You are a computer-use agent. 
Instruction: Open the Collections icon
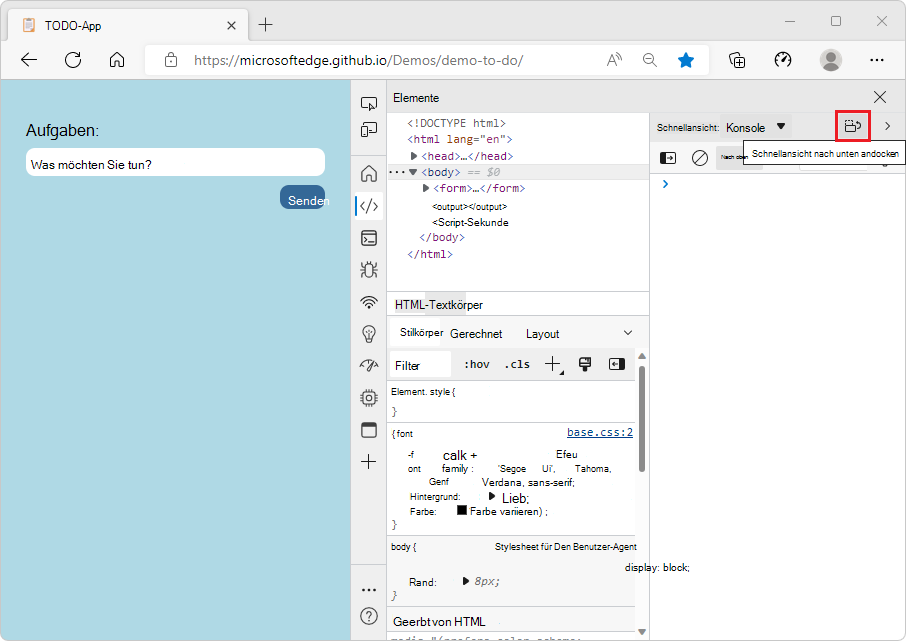click(737, 60)
